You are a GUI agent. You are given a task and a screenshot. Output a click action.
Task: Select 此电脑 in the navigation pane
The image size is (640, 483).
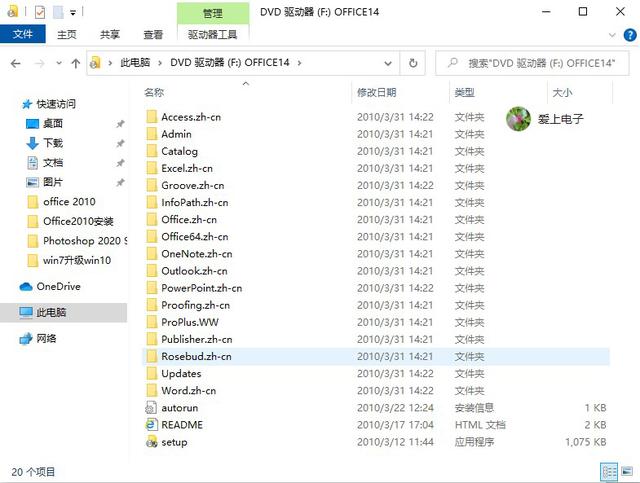tap(64, 313)
